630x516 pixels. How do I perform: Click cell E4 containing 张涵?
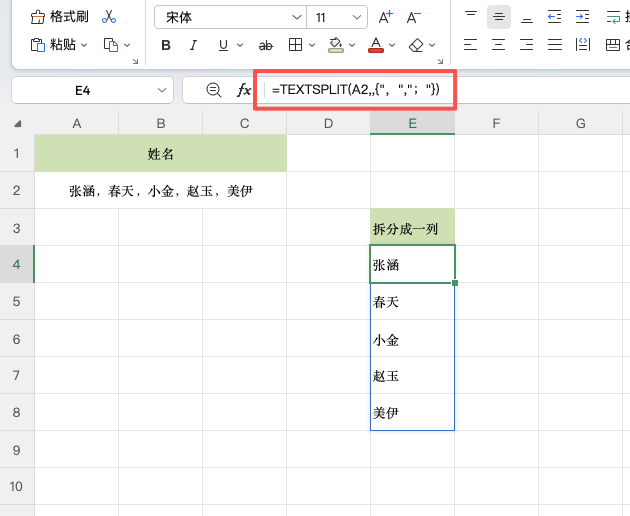point(412,264)
